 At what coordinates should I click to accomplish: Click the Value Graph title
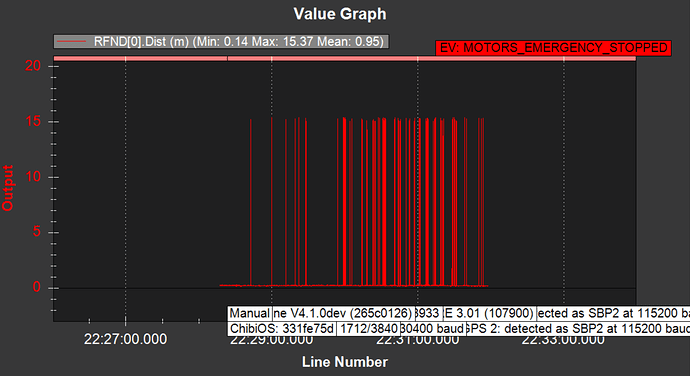tap(340, 14)
